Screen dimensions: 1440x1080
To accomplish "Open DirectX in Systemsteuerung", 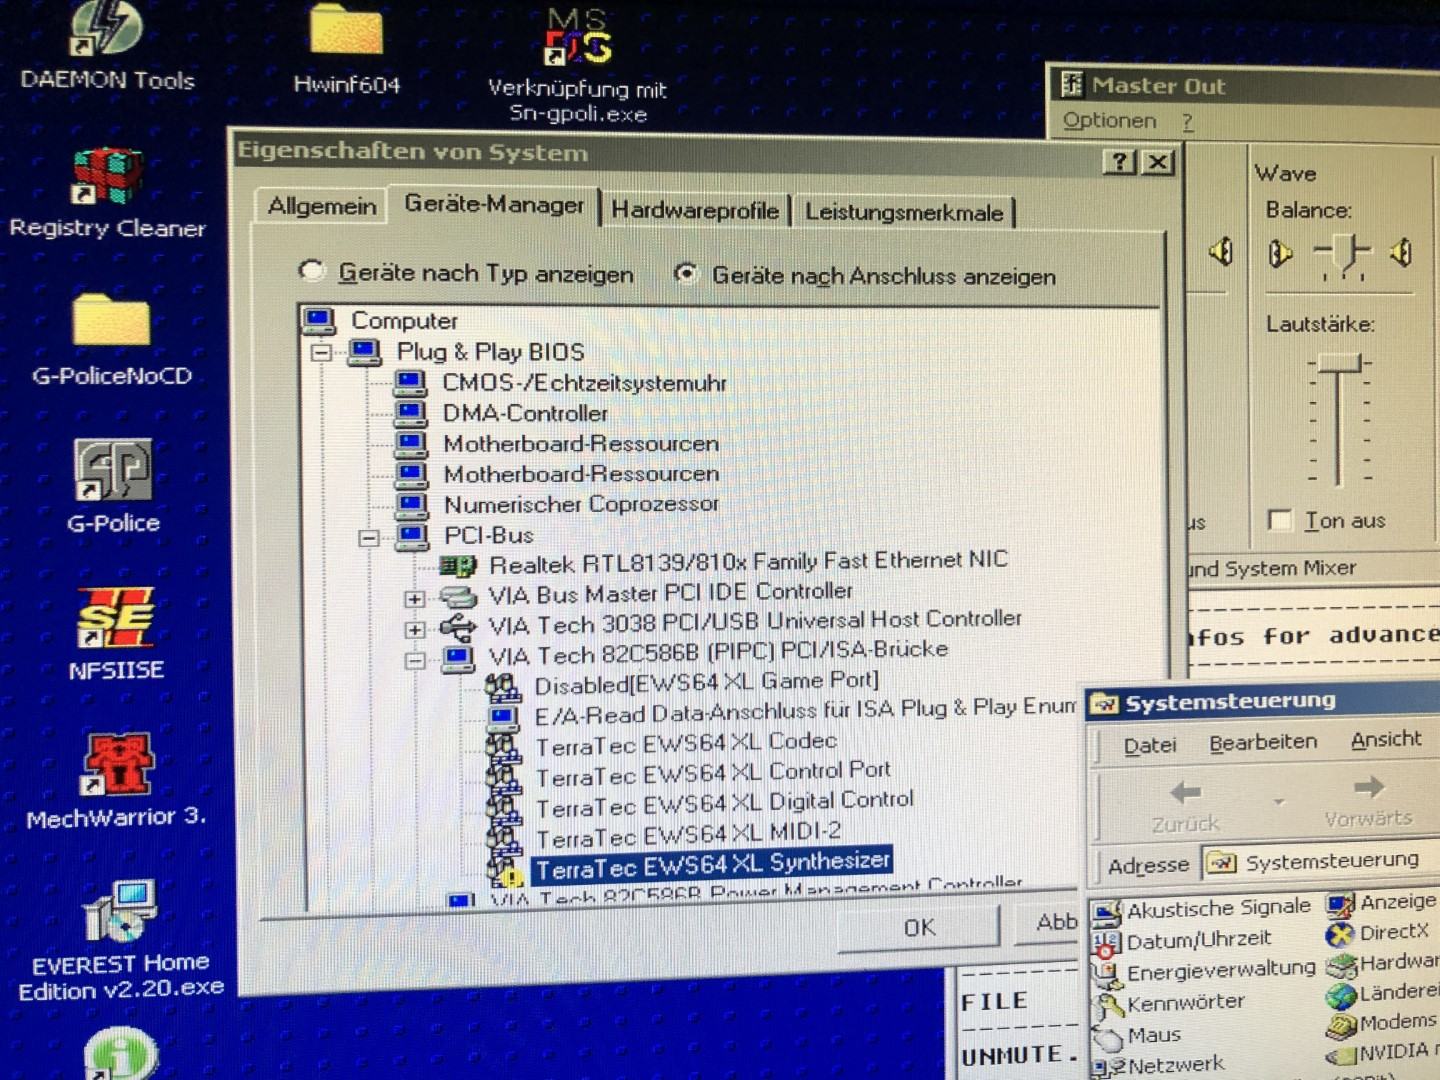I will click(1377, 933).
